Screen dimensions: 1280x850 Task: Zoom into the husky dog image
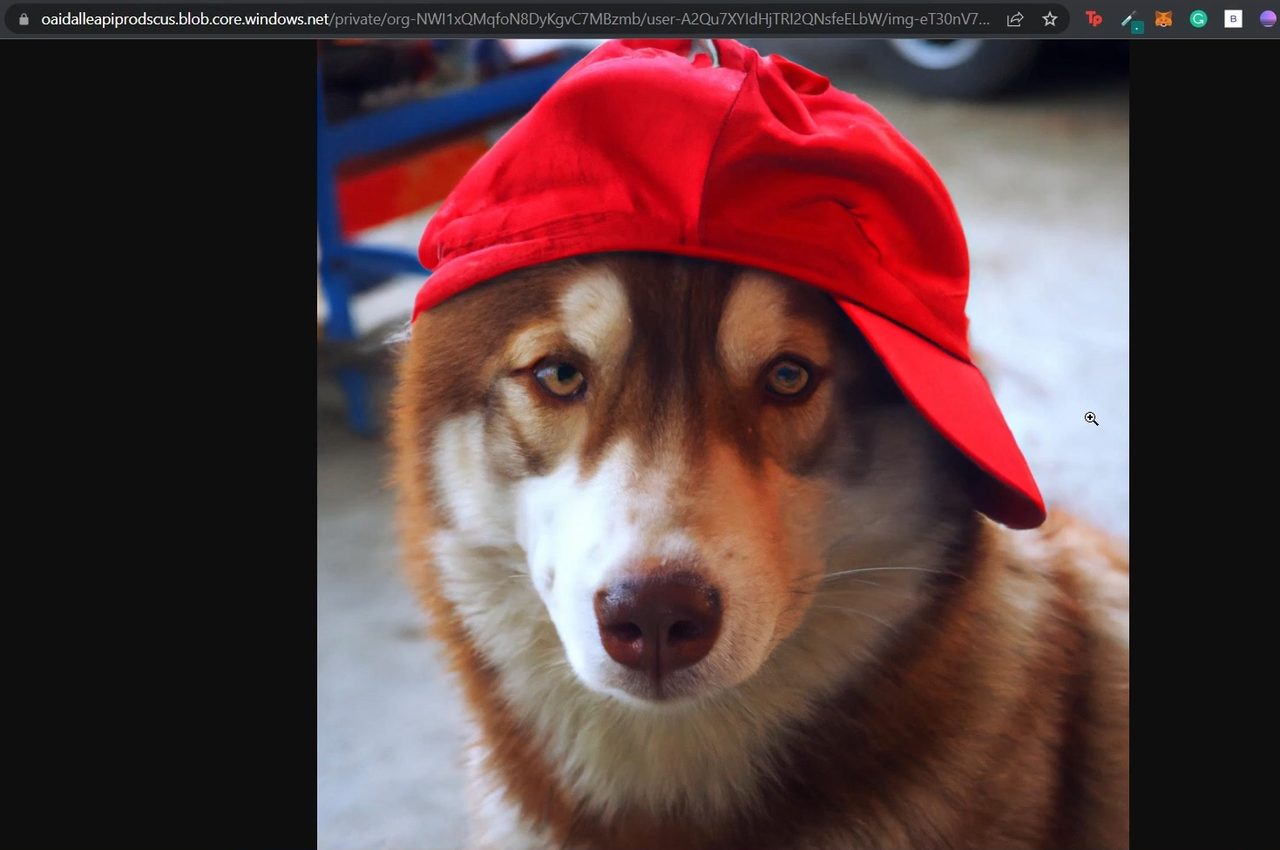tap(723, 444)
